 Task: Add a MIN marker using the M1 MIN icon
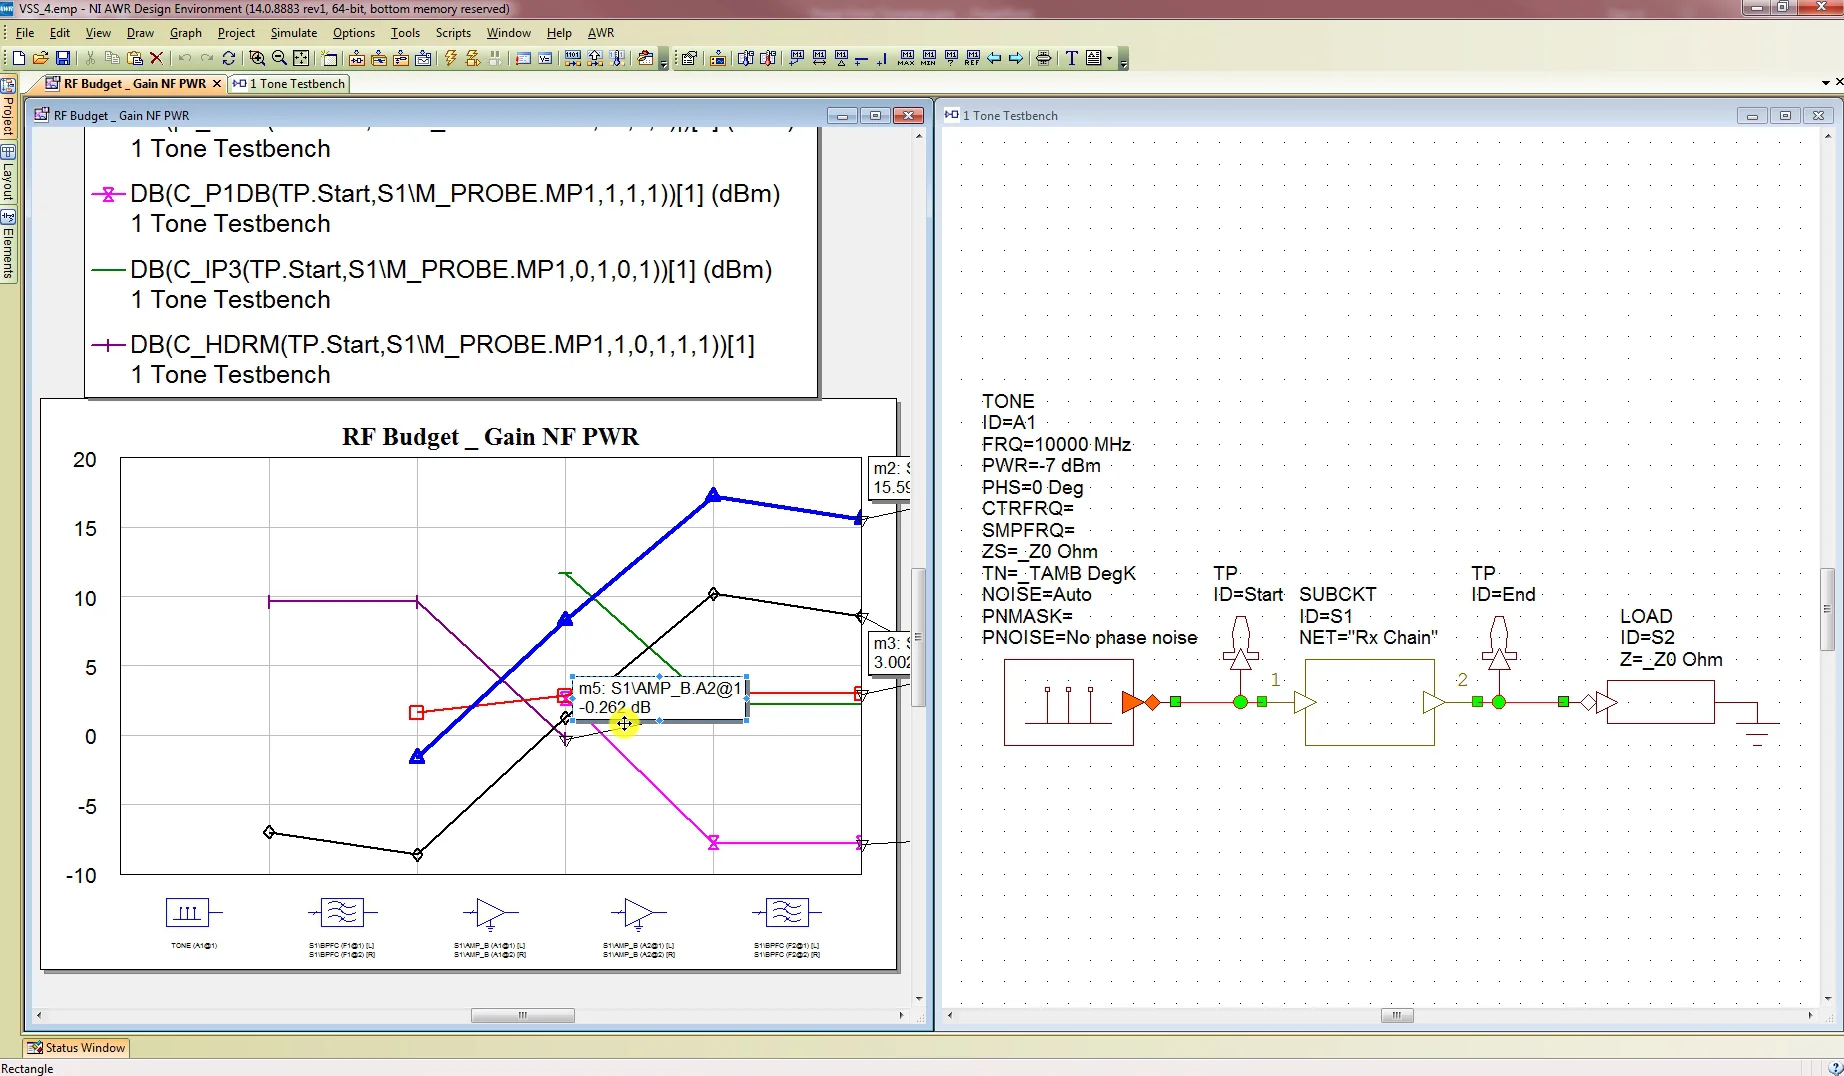pyautogui.click(x=929, y=58)
